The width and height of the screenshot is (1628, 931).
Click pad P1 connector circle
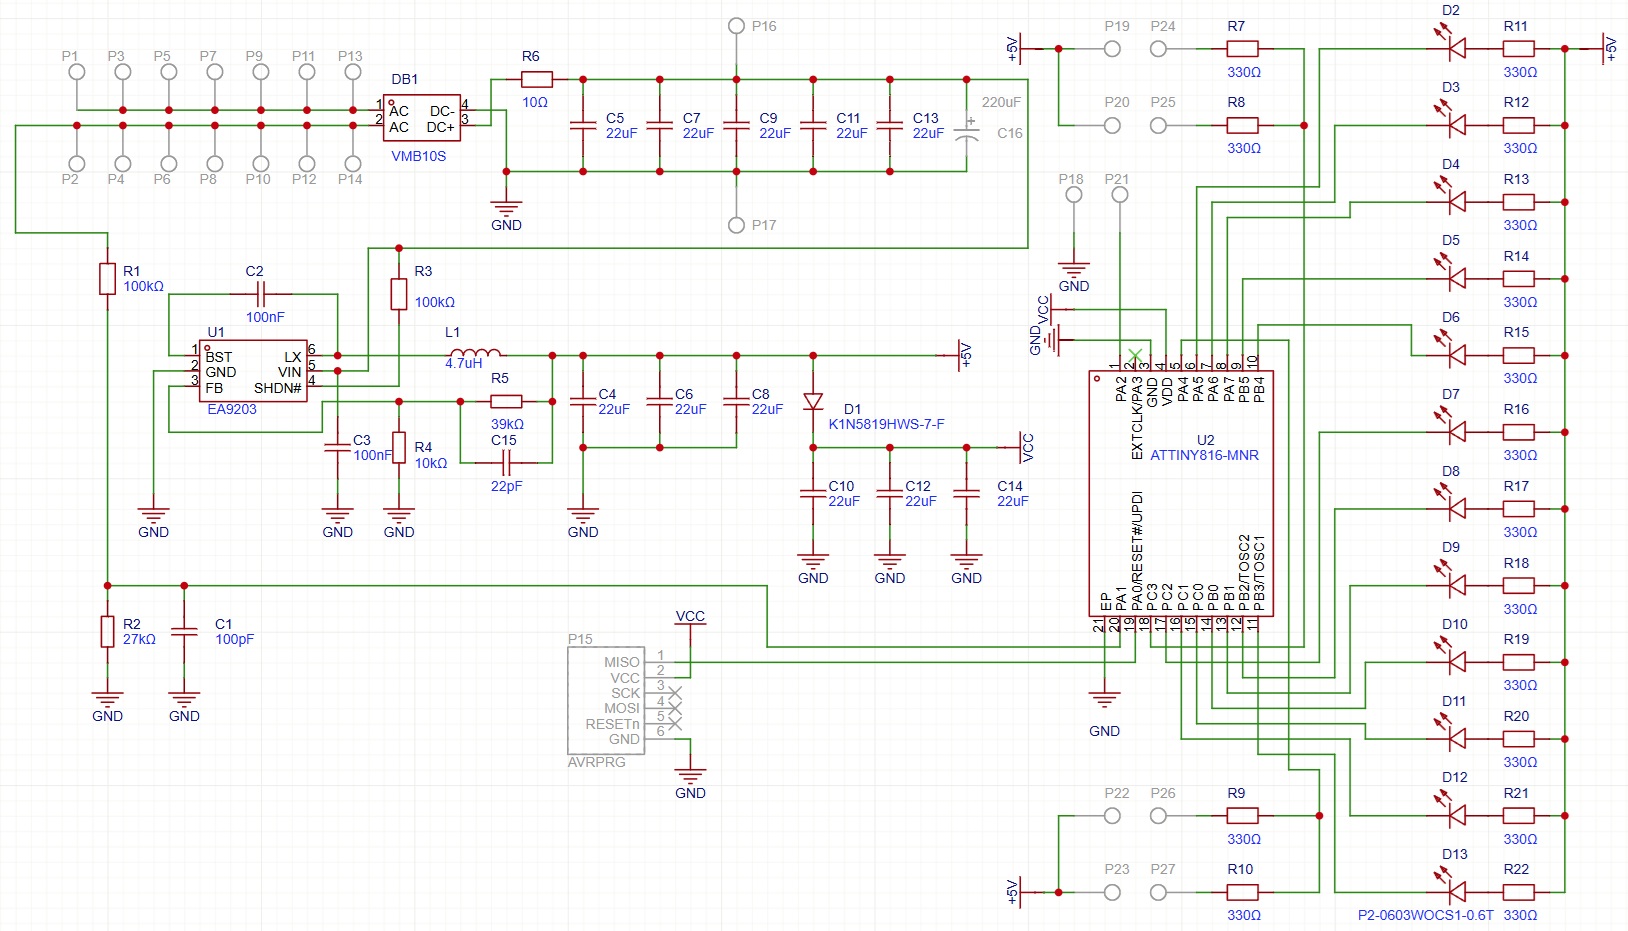[x=76, y=72]
